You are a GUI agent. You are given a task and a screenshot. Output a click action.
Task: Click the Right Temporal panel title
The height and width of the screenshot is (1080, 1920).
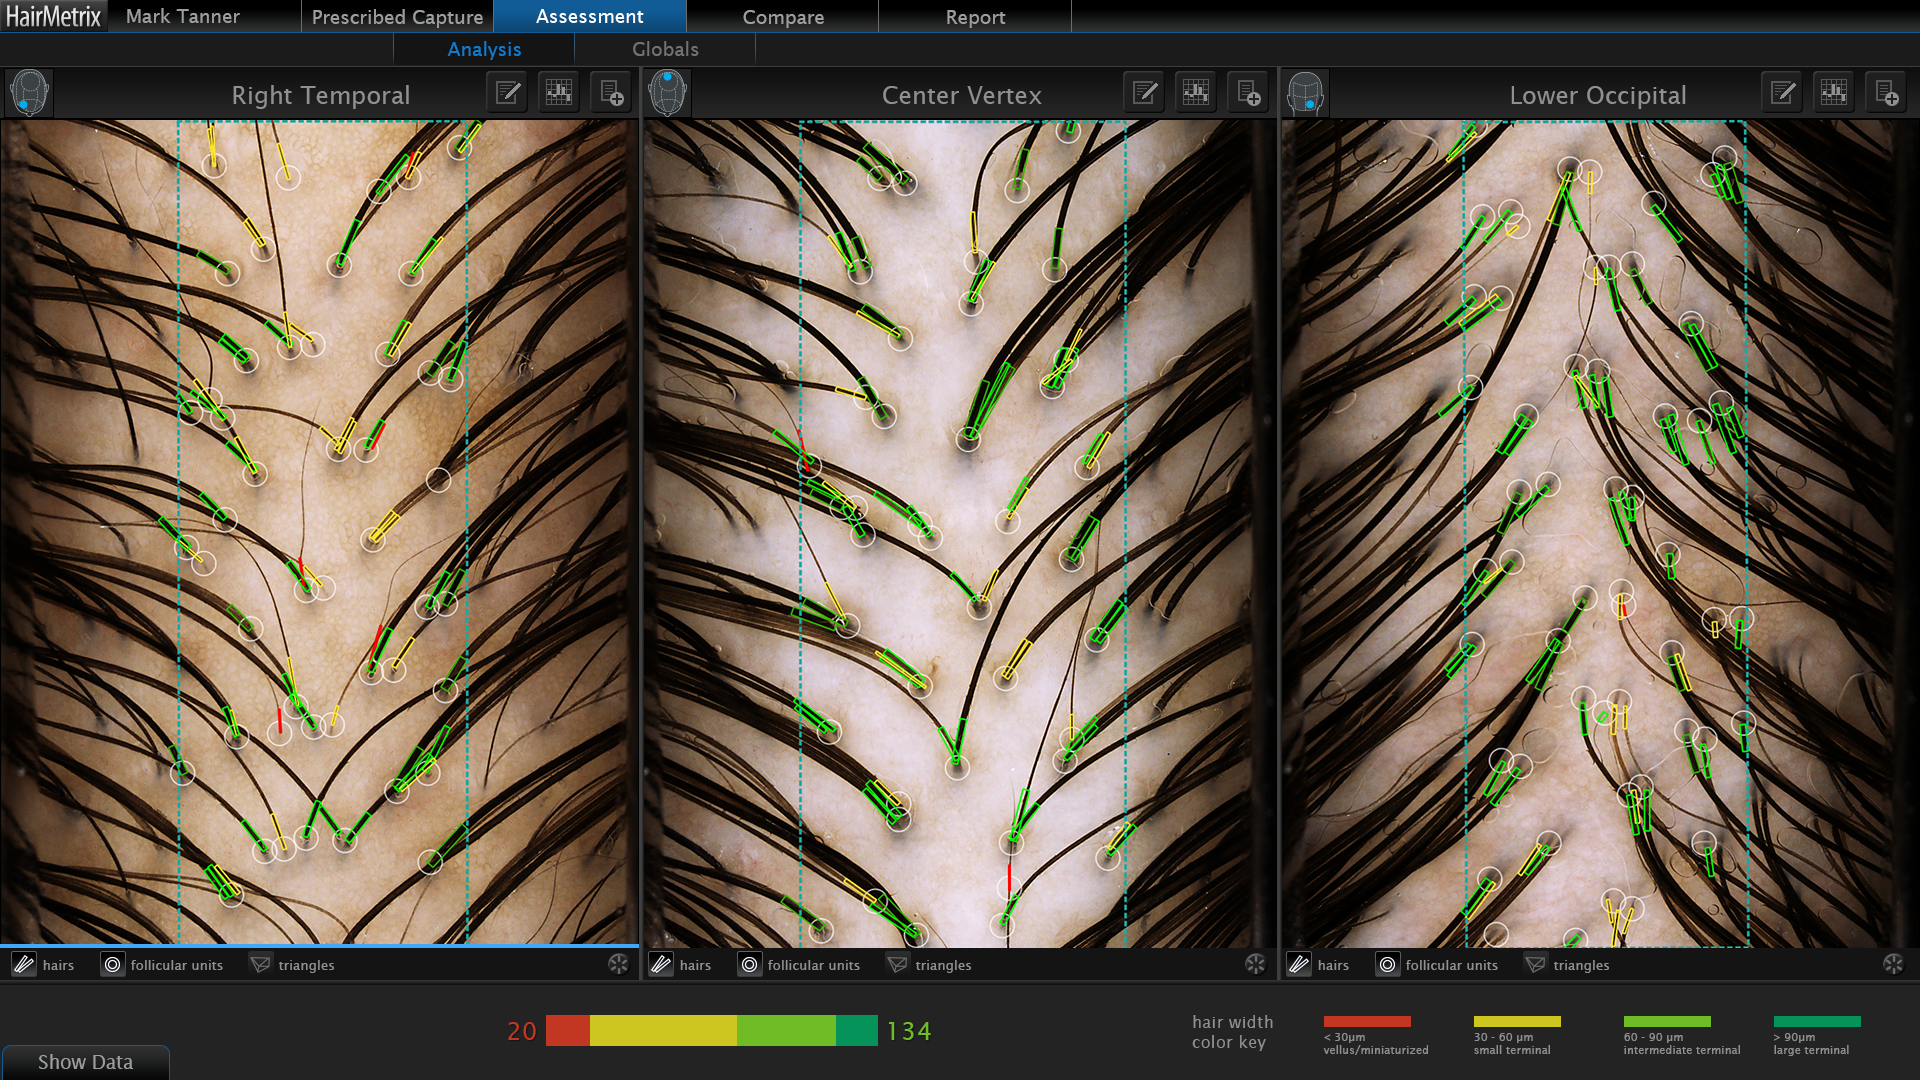pyautogui.click(x=320, y=95)
